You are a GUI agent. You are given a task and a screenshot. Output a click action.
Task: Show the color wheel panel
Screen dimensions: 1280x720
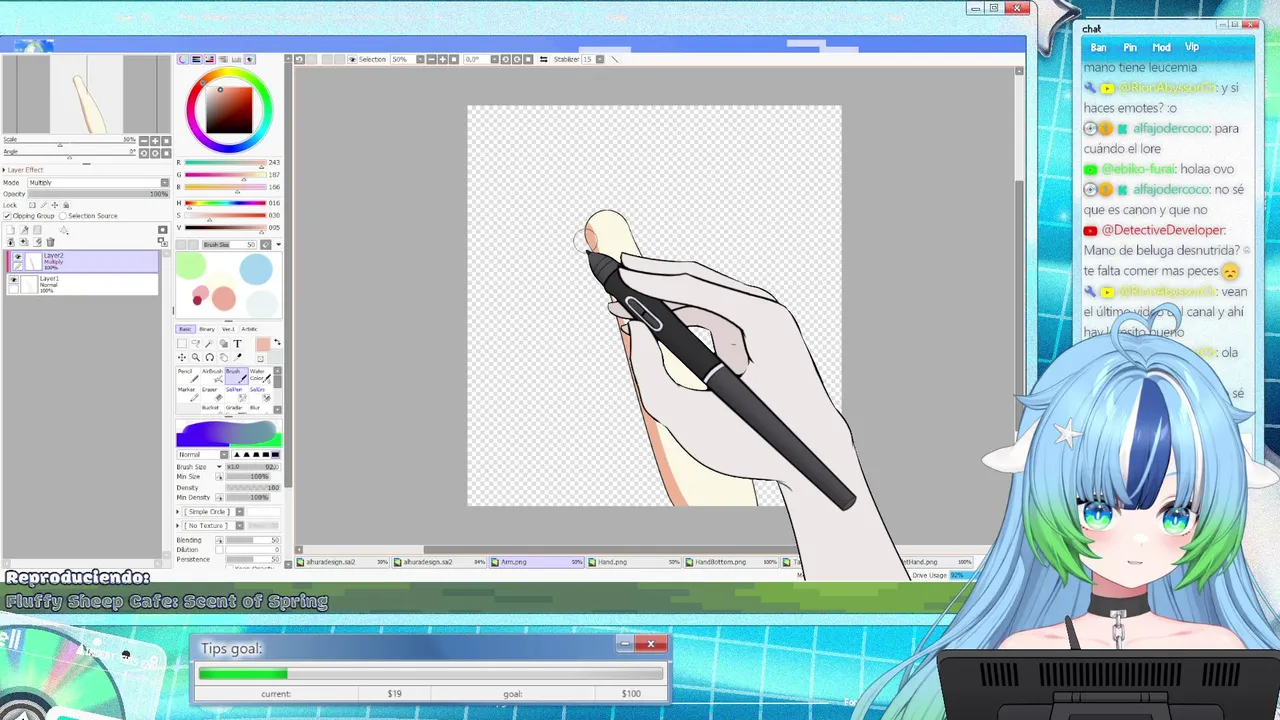coord(183,59)
